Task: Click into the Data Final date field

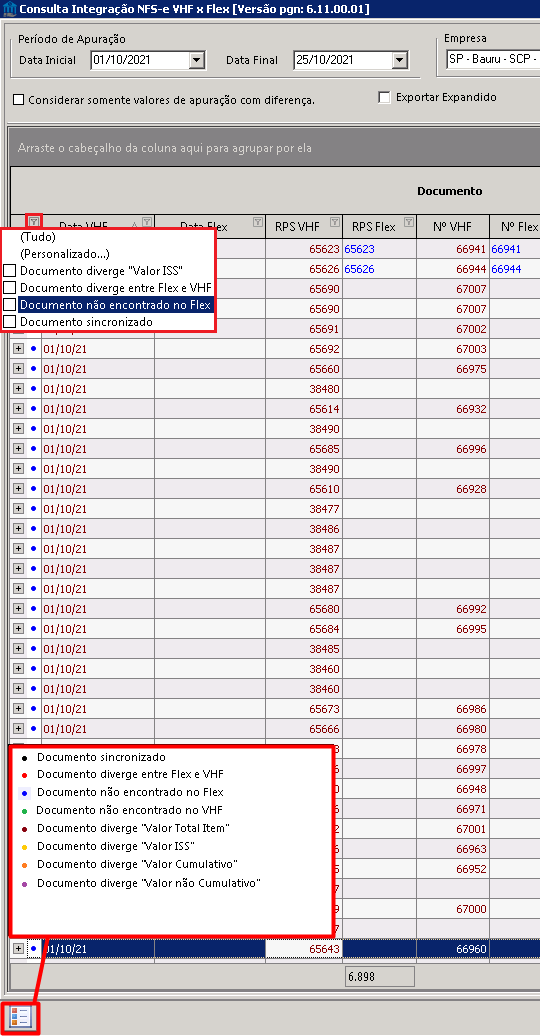Action: (x=342, y=60)
